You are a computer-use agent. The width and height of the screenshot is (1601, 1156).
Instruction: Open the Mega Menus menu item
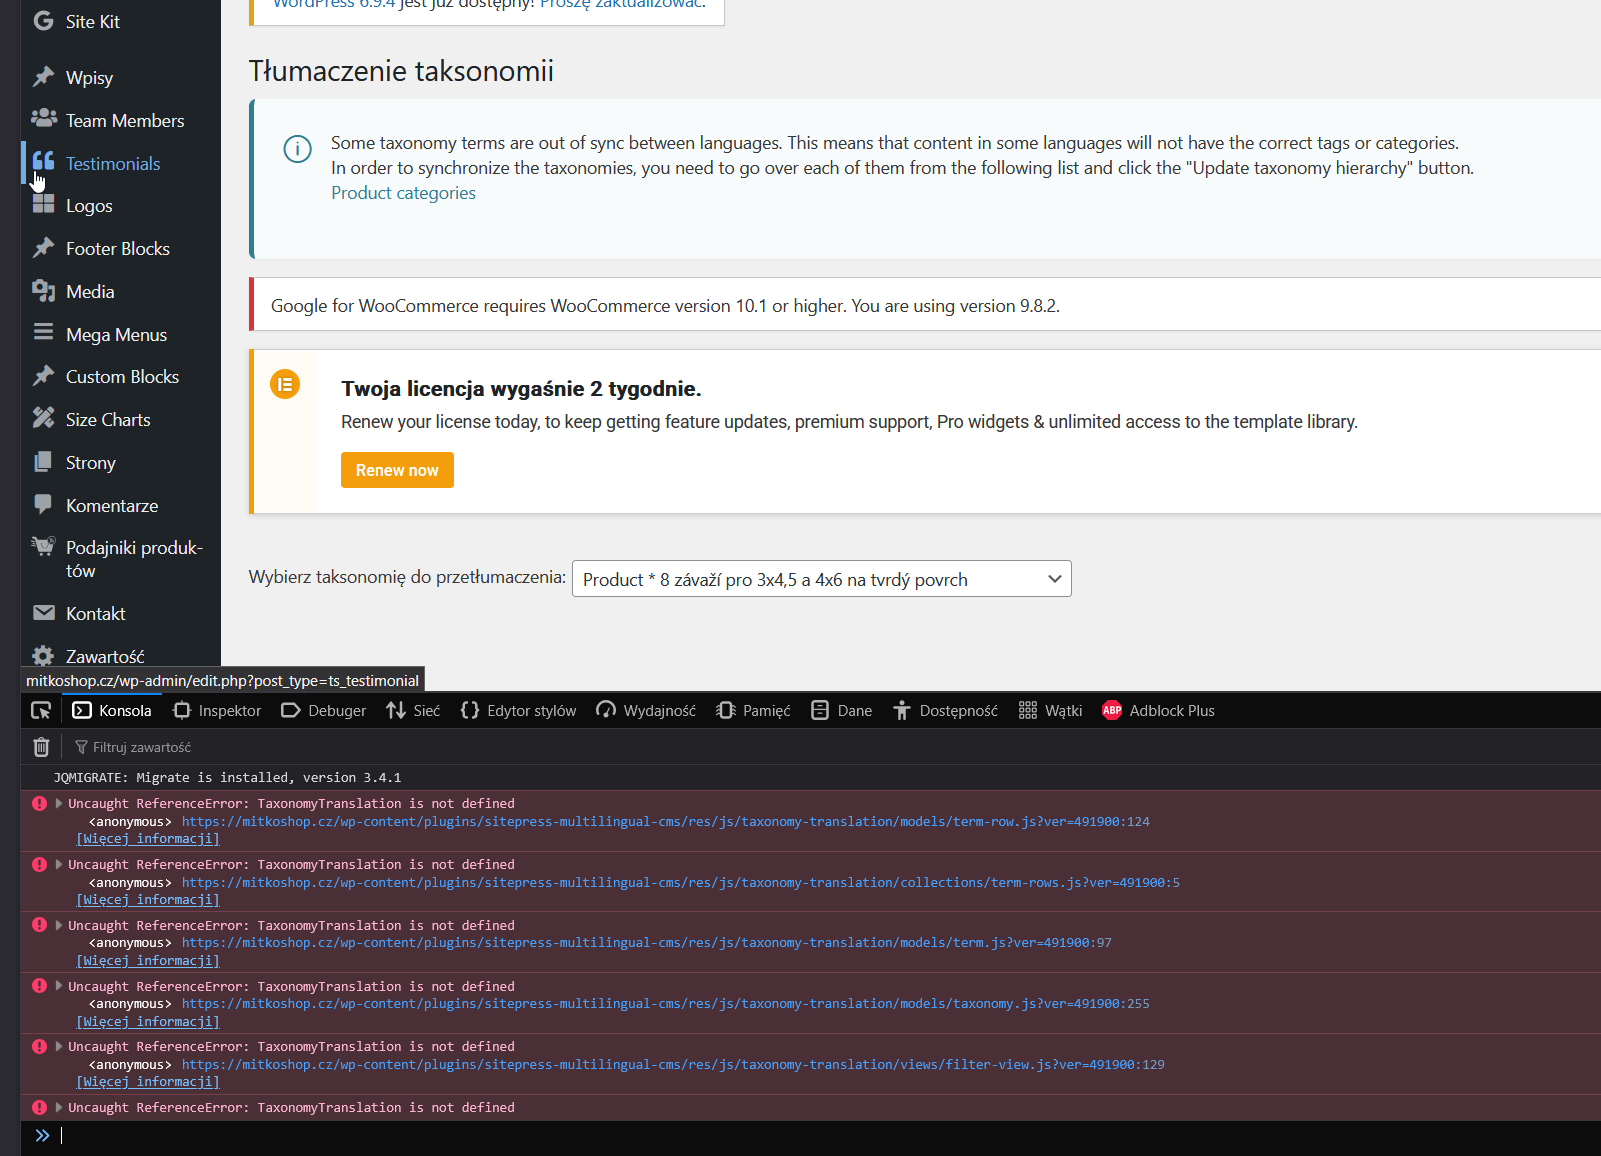click(116, 334)
